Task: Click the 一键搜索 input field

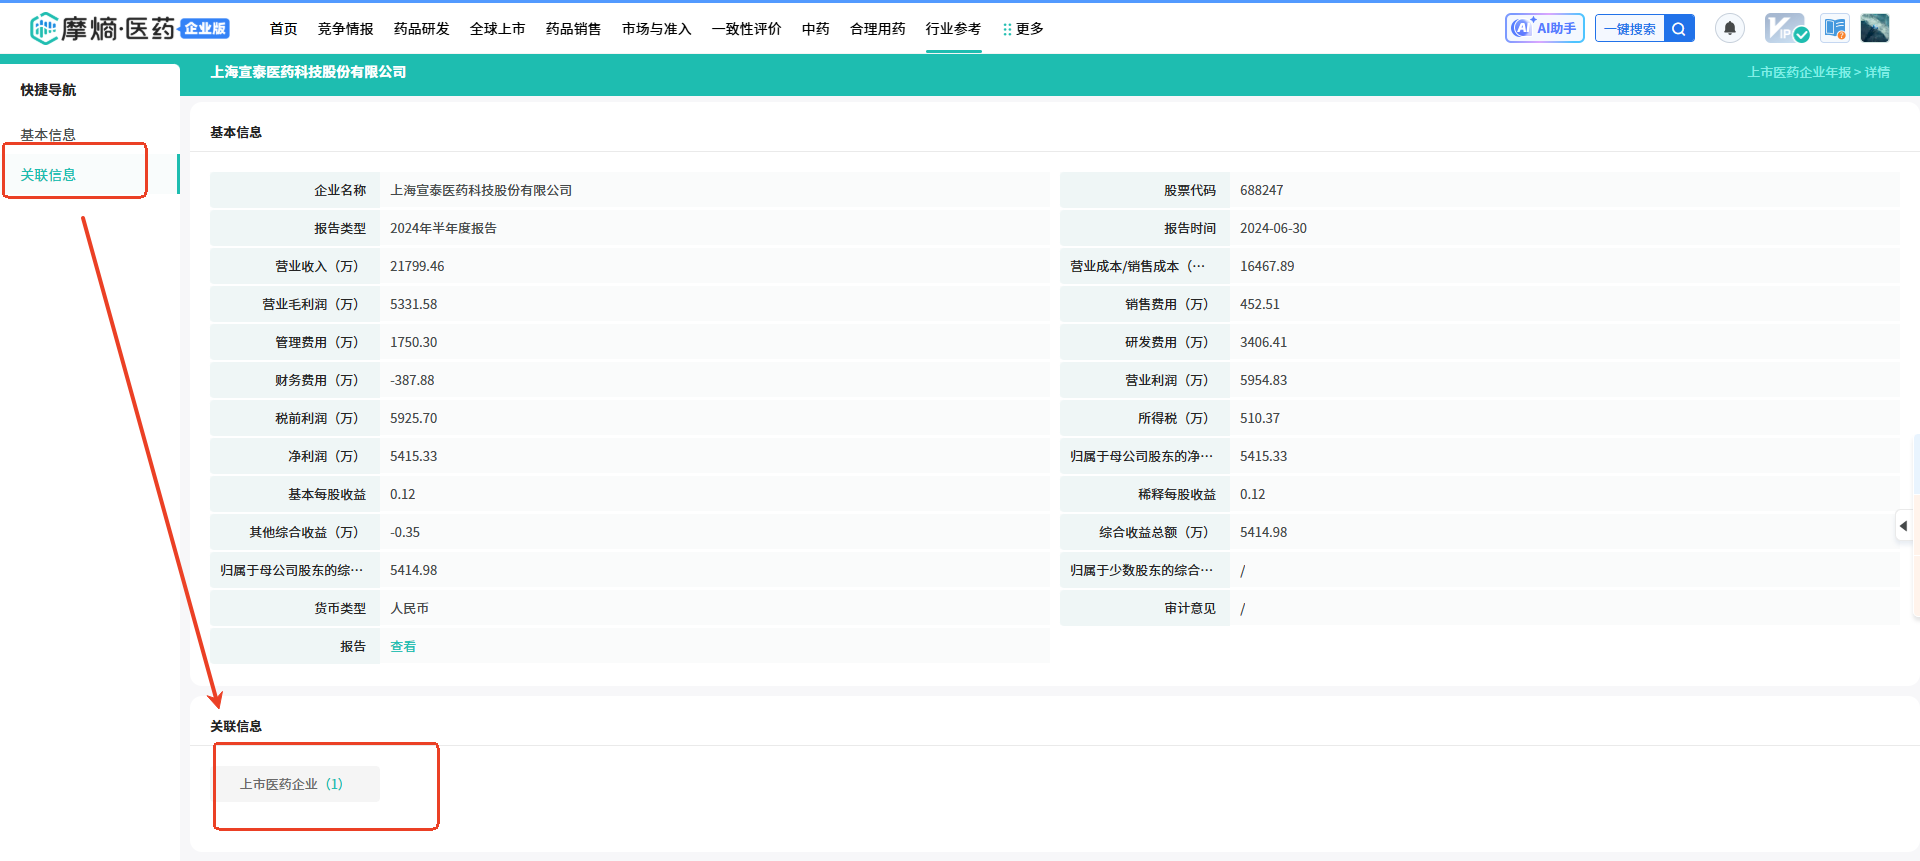Action: coord(1630,28)
